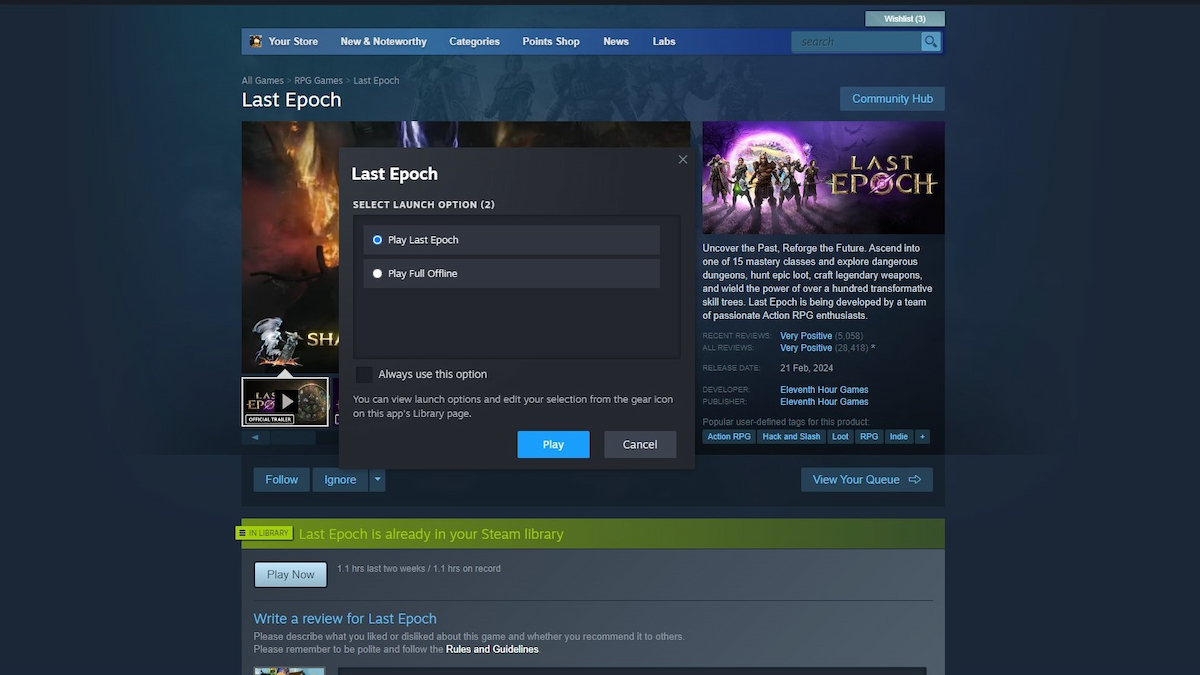This screenshot has height=675, width=1200.
Task: Open the Last Epoch capsule image
Action: click(823, 178)
